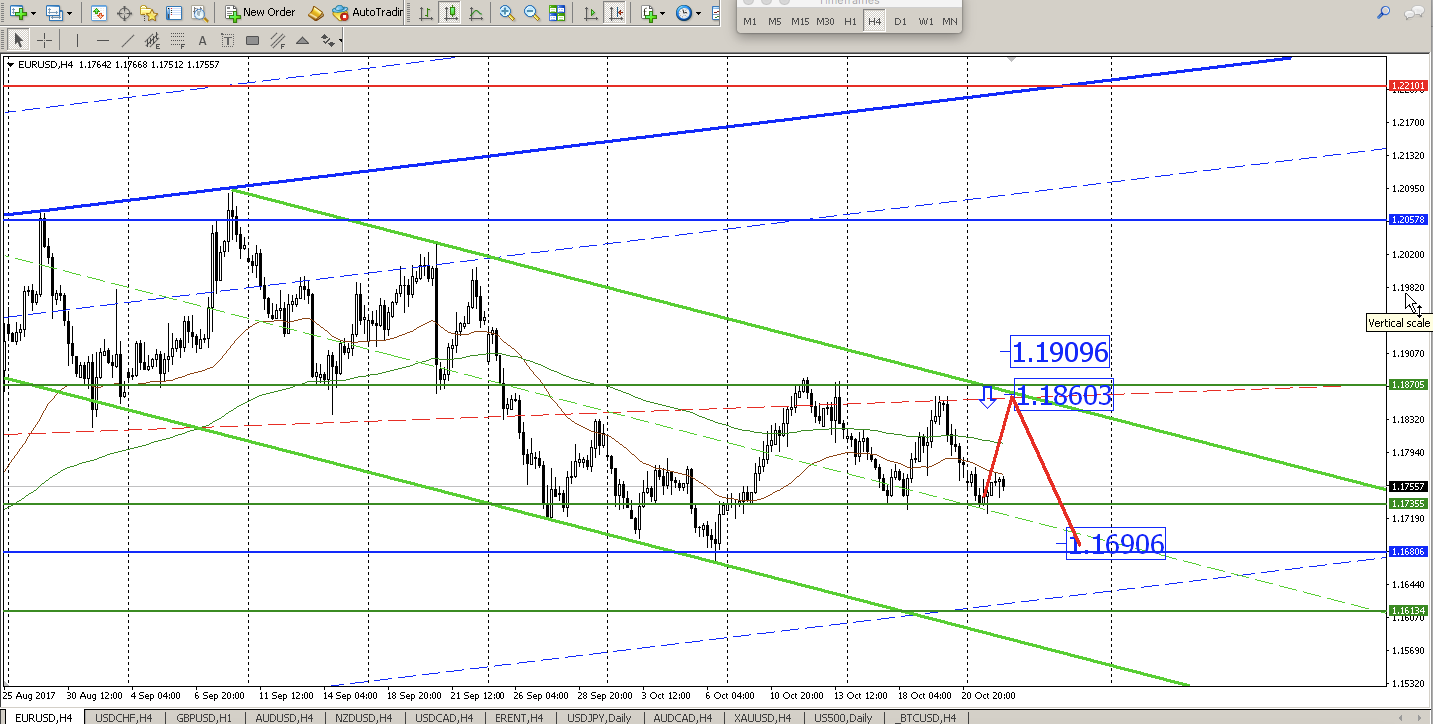The height and width of the screenshot is (724, 1433).
Task: Click the 1.18603 price label
Action: click(x=1062, y=395)
